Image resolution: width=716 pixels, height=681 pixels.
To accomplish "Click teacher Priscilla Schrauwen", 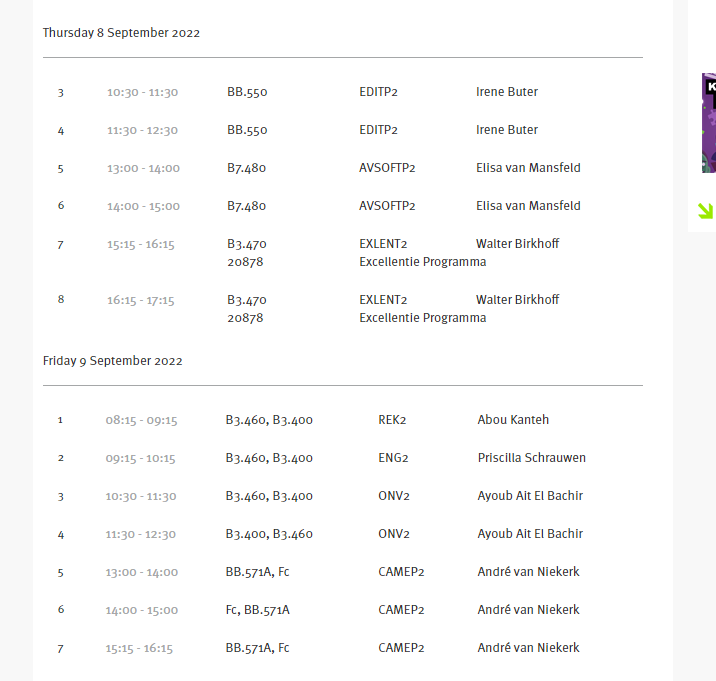I will (x=532, y=458).
